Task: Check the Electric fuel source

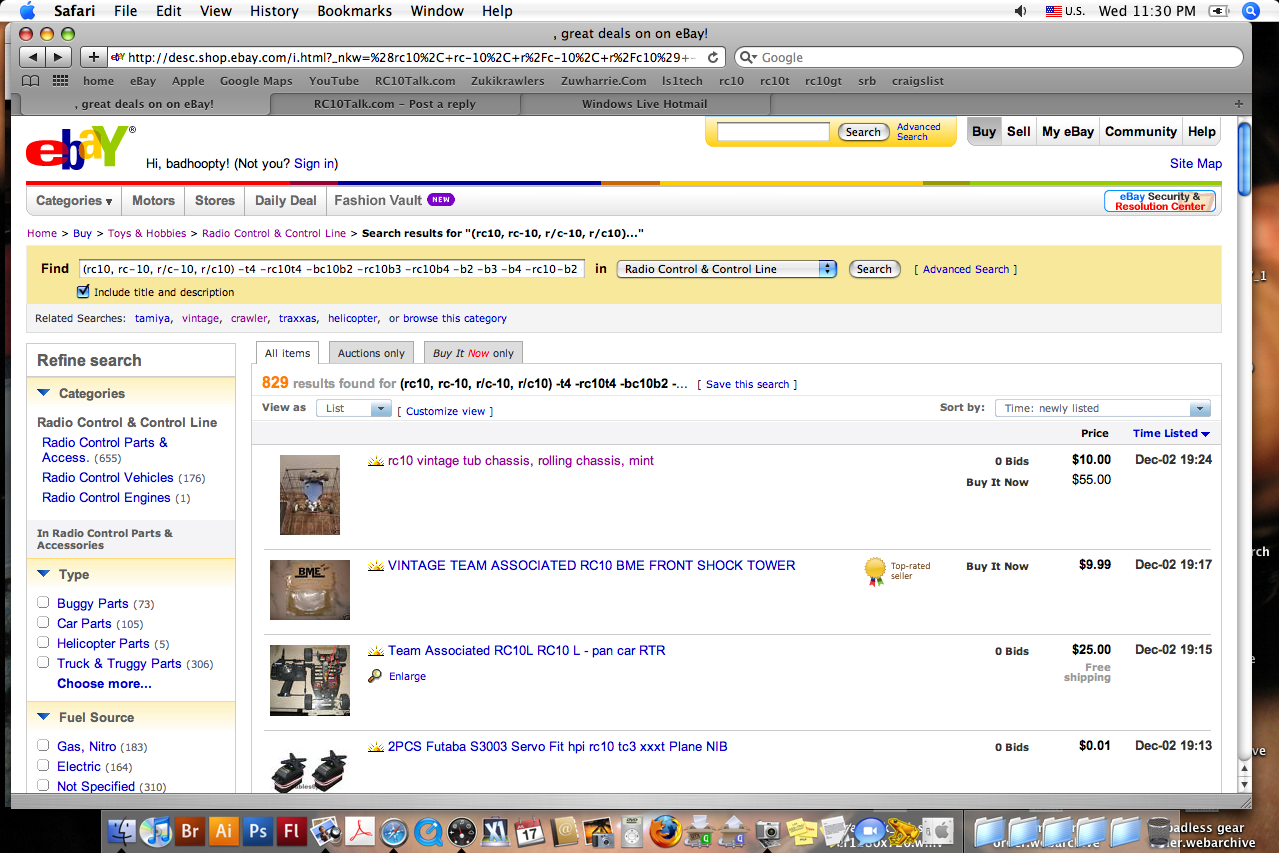Action: [43, 766]
